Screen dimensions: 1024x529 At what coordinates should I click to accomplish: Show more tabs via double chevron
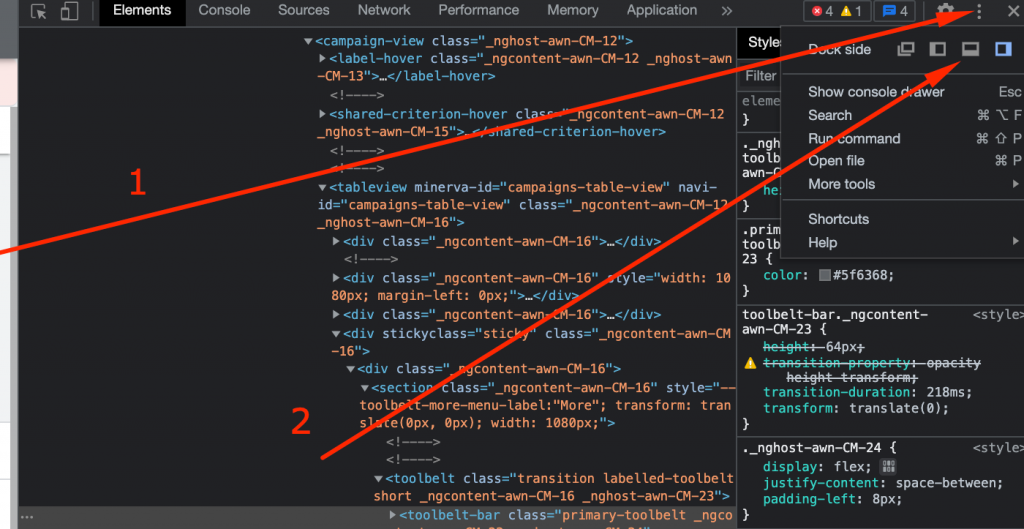[727, 11]
